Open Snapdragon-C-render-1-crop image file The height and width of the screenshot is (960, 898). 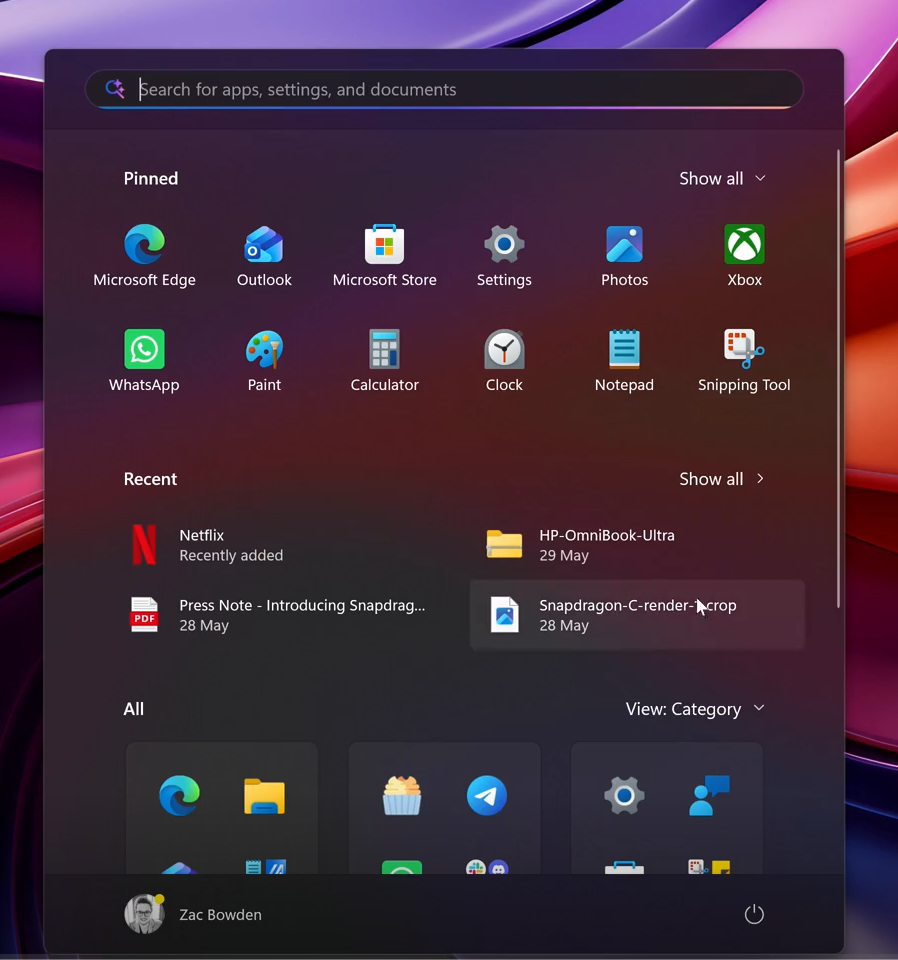click(637, 615)
